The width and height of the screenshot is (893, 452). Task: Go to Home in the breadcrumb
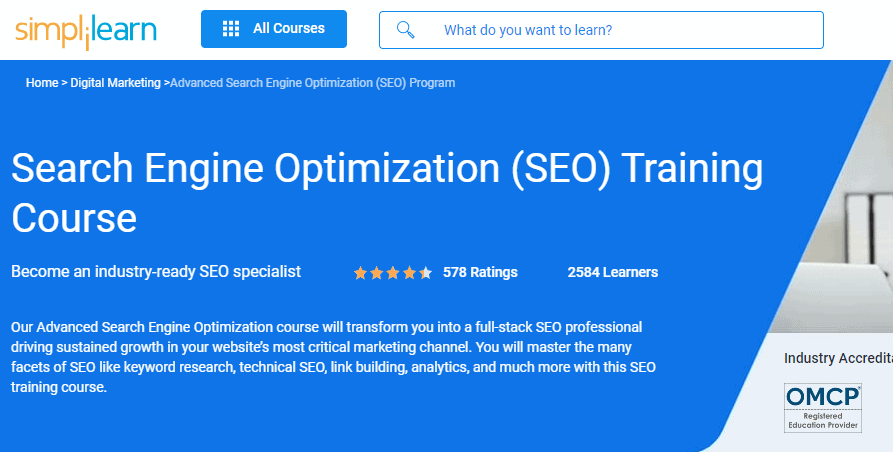(x=42, y=83)
